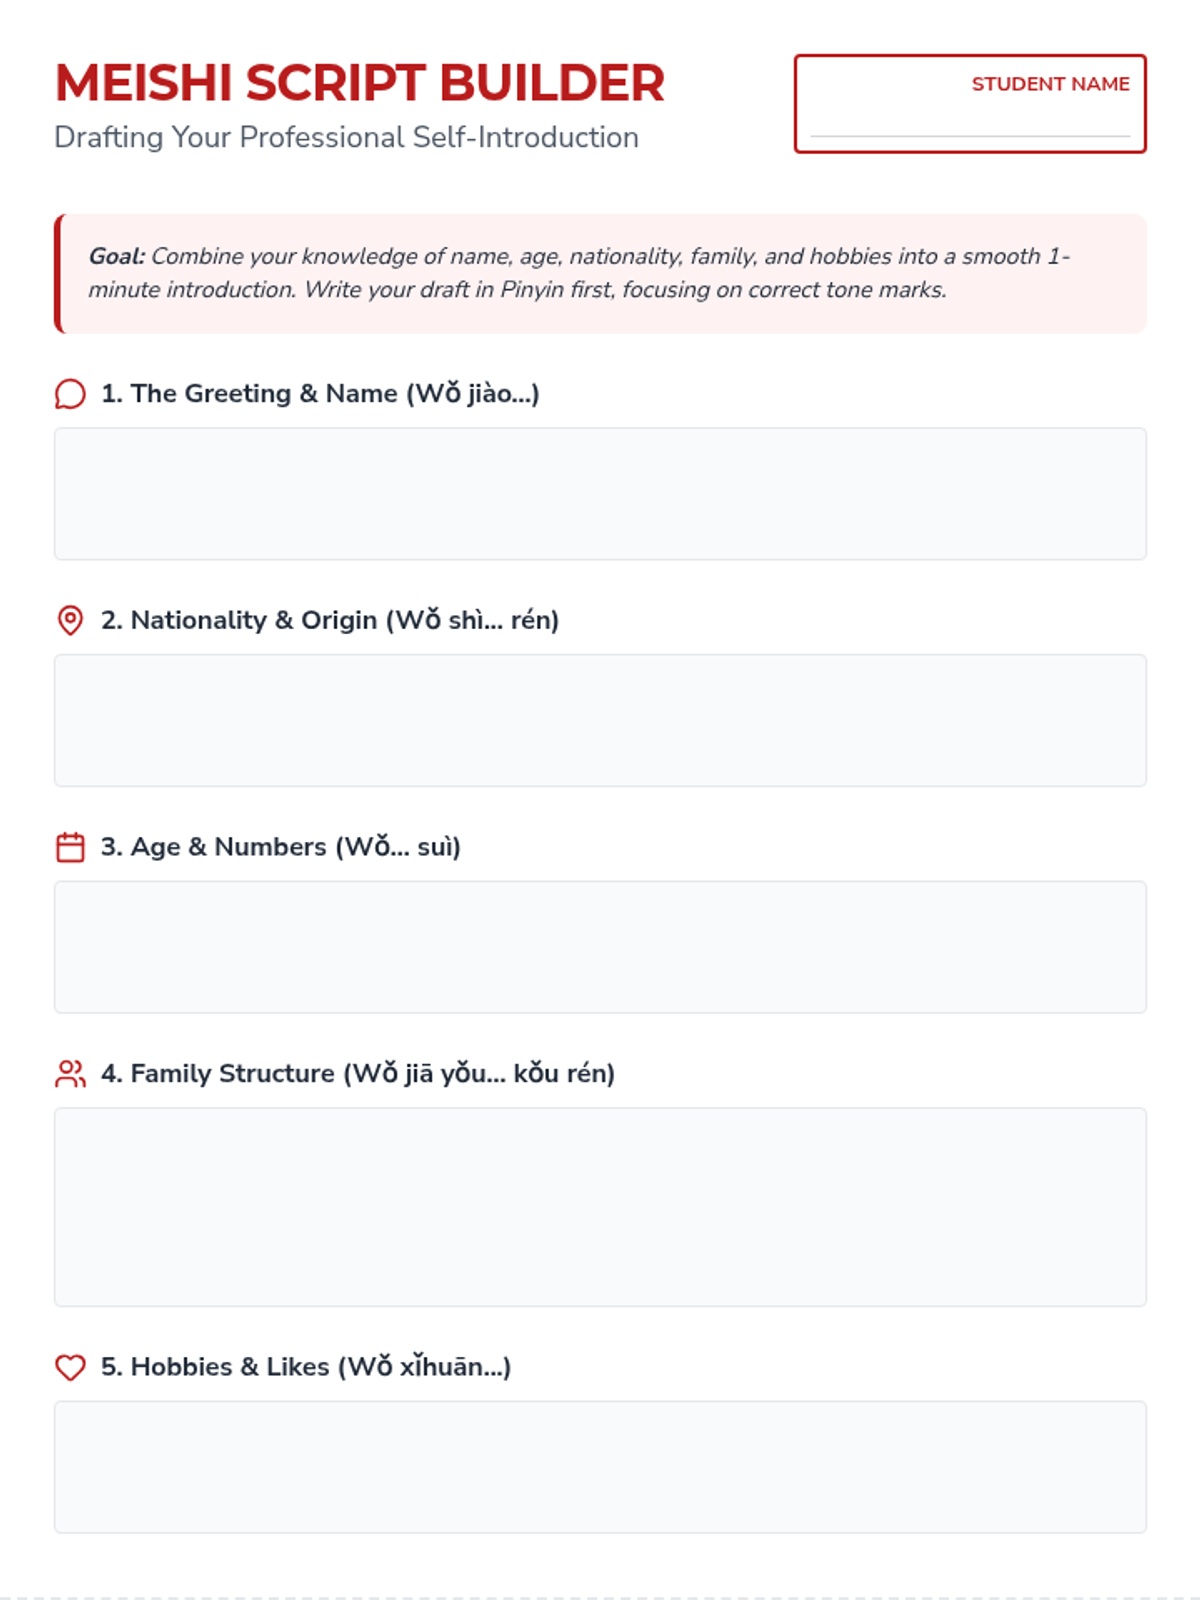Type in the Greeting & Name text box

(600, 494)
